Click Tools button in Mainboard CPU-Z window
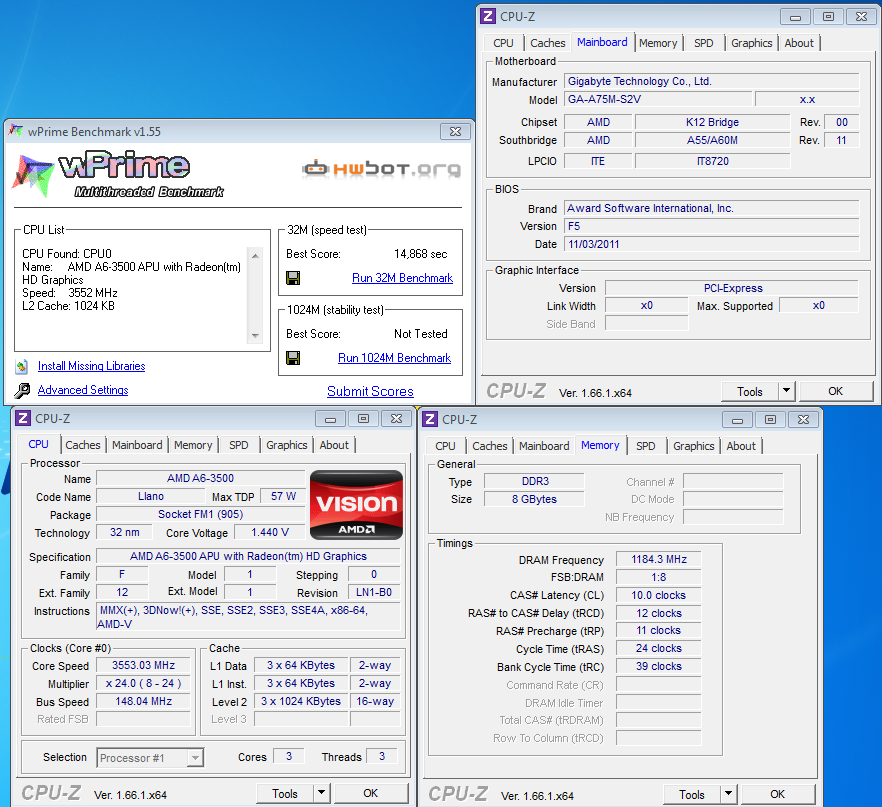Image resolution: width=882 pixels, height=807 pixels. coord(750,391)
